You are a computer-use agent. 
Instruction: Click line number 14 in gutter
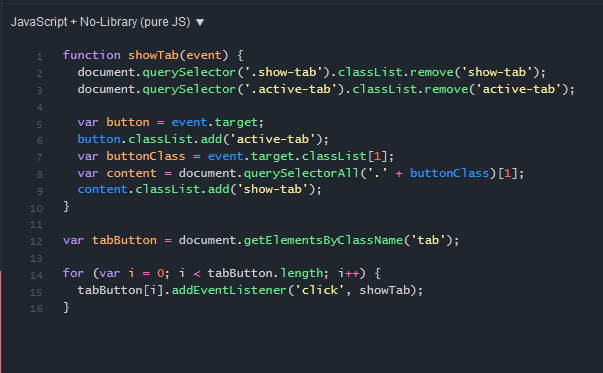point(36,275)
